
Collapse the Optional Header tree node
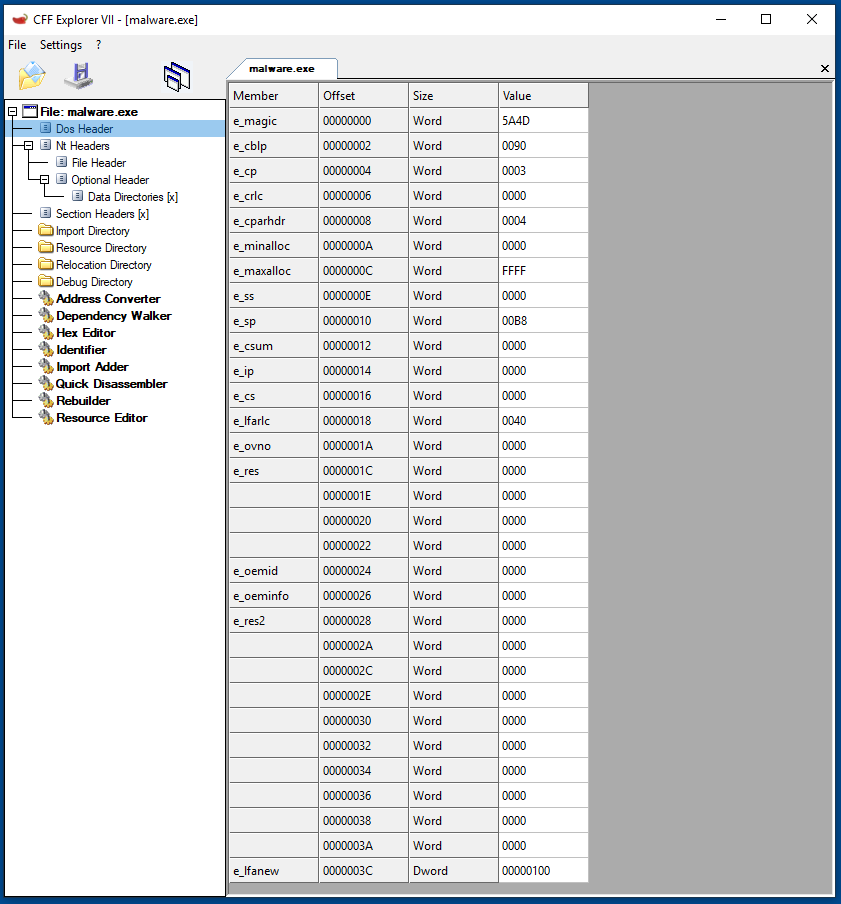[x=44, y=180]
